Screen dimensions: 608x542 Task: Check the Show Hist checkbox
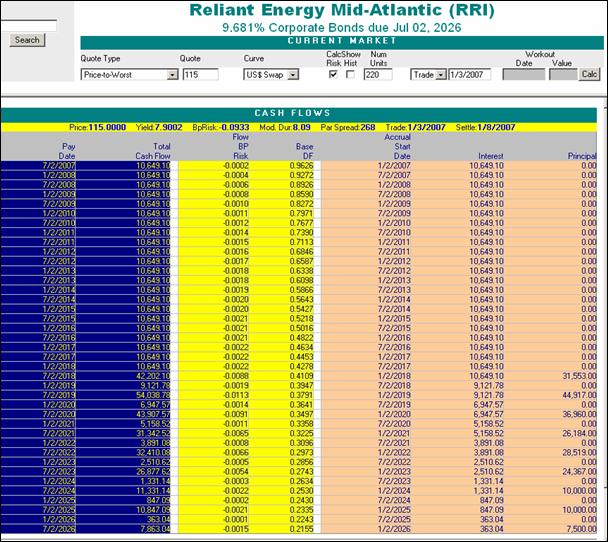350,74
